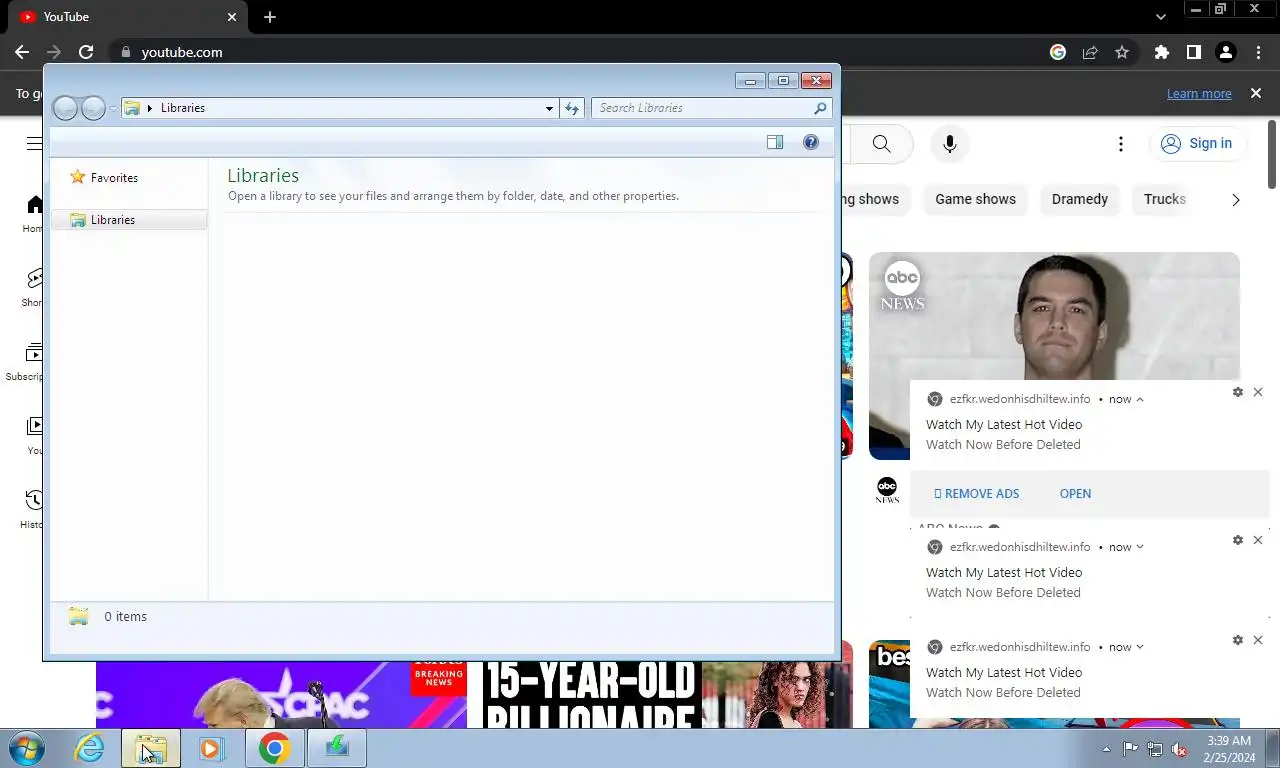Refresh the Libraries folder view
The image size is (1280, 768).
pos(572,108)
